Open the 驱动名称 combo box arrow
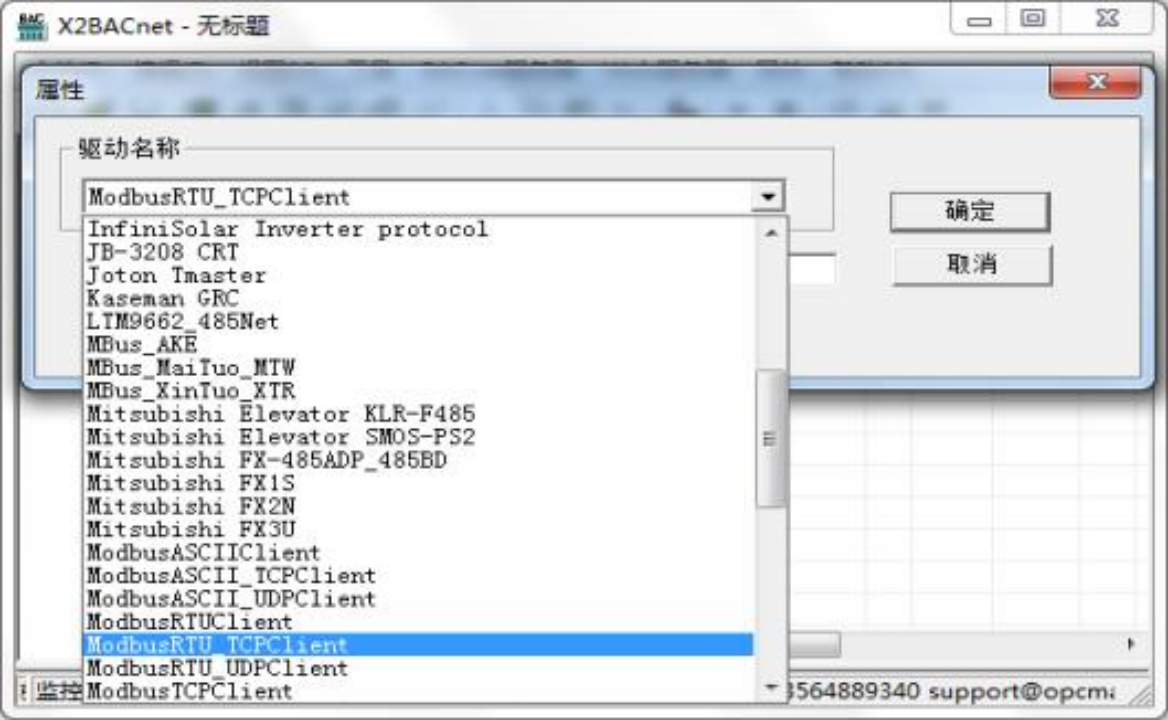 click(768, 197)
